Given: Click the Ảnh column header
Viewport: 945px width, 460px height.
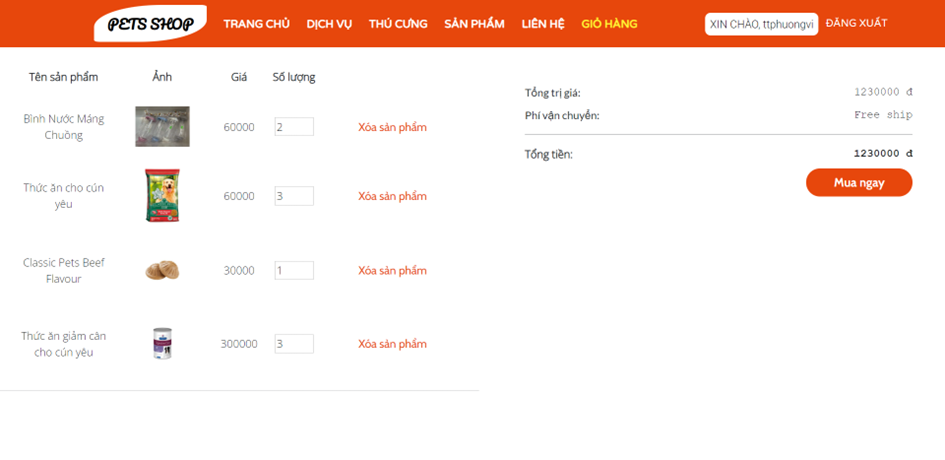Looking at the screenshot, I should click(162, 77).
